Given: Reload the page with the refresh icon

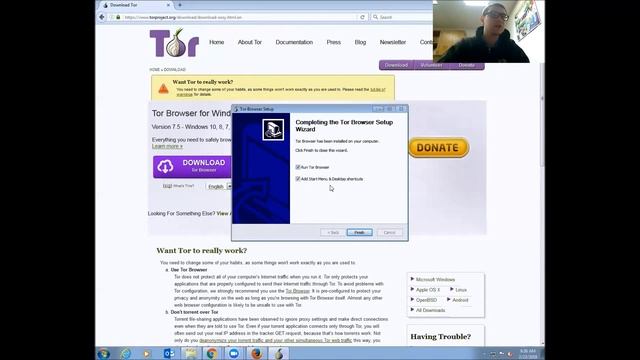Looking at the screenshot, I should (x=362, y=17).
